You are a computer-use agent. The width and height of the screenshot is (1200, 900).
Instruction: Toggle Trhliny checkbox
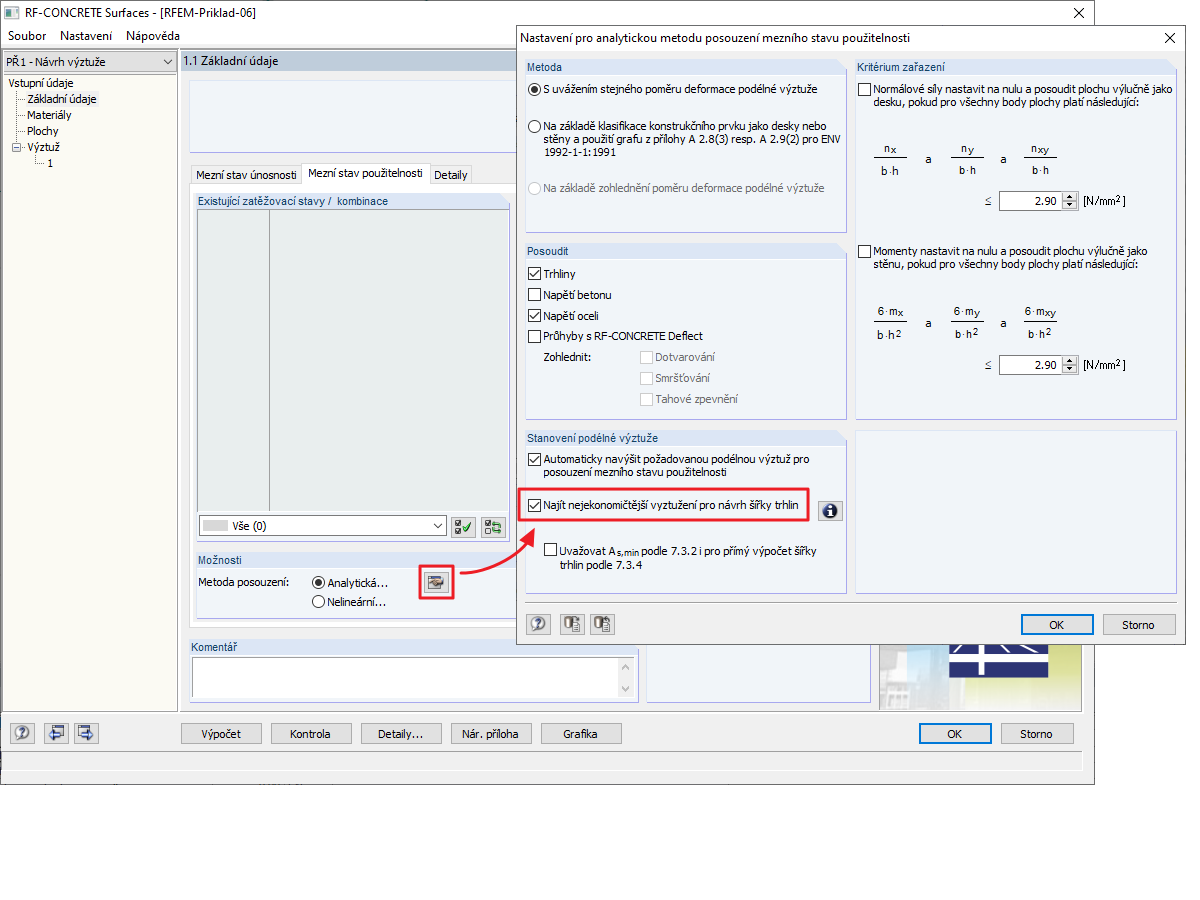point(535,274)
